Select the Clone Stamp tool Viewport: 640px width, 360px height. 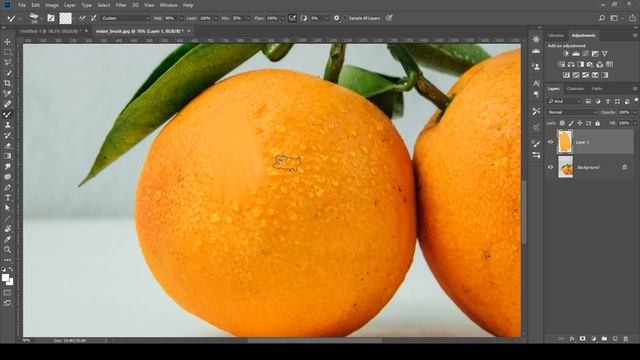point(7,125)
